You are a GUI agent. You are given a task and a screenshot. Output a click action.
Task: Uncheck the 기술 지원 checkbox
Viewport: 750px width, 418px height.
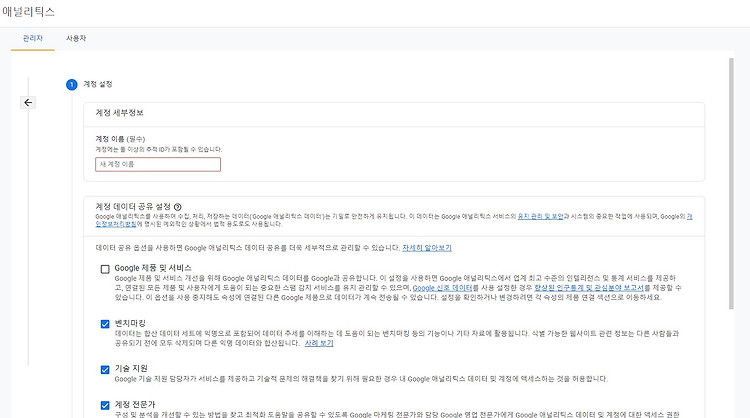pyautogui.click(x=105, y=370)
